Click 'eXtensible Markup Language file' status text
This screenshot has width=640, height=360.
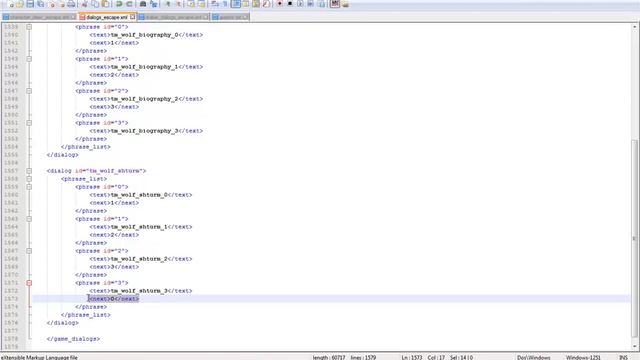tap(39, 358)
